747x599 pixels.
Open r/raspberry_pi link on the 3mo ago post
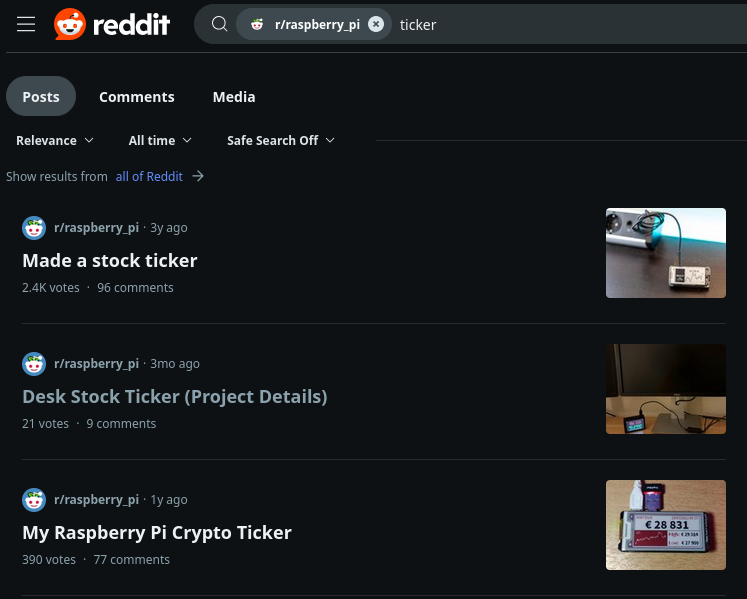point(96,364)
